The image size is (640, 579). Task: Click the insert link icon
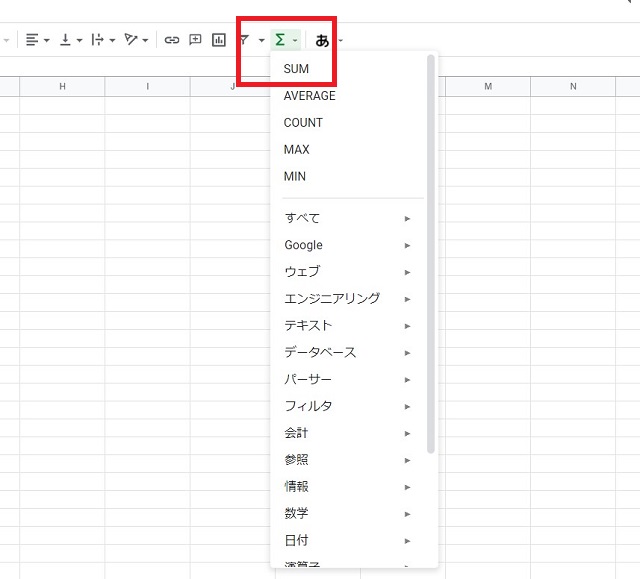(172, 40)
